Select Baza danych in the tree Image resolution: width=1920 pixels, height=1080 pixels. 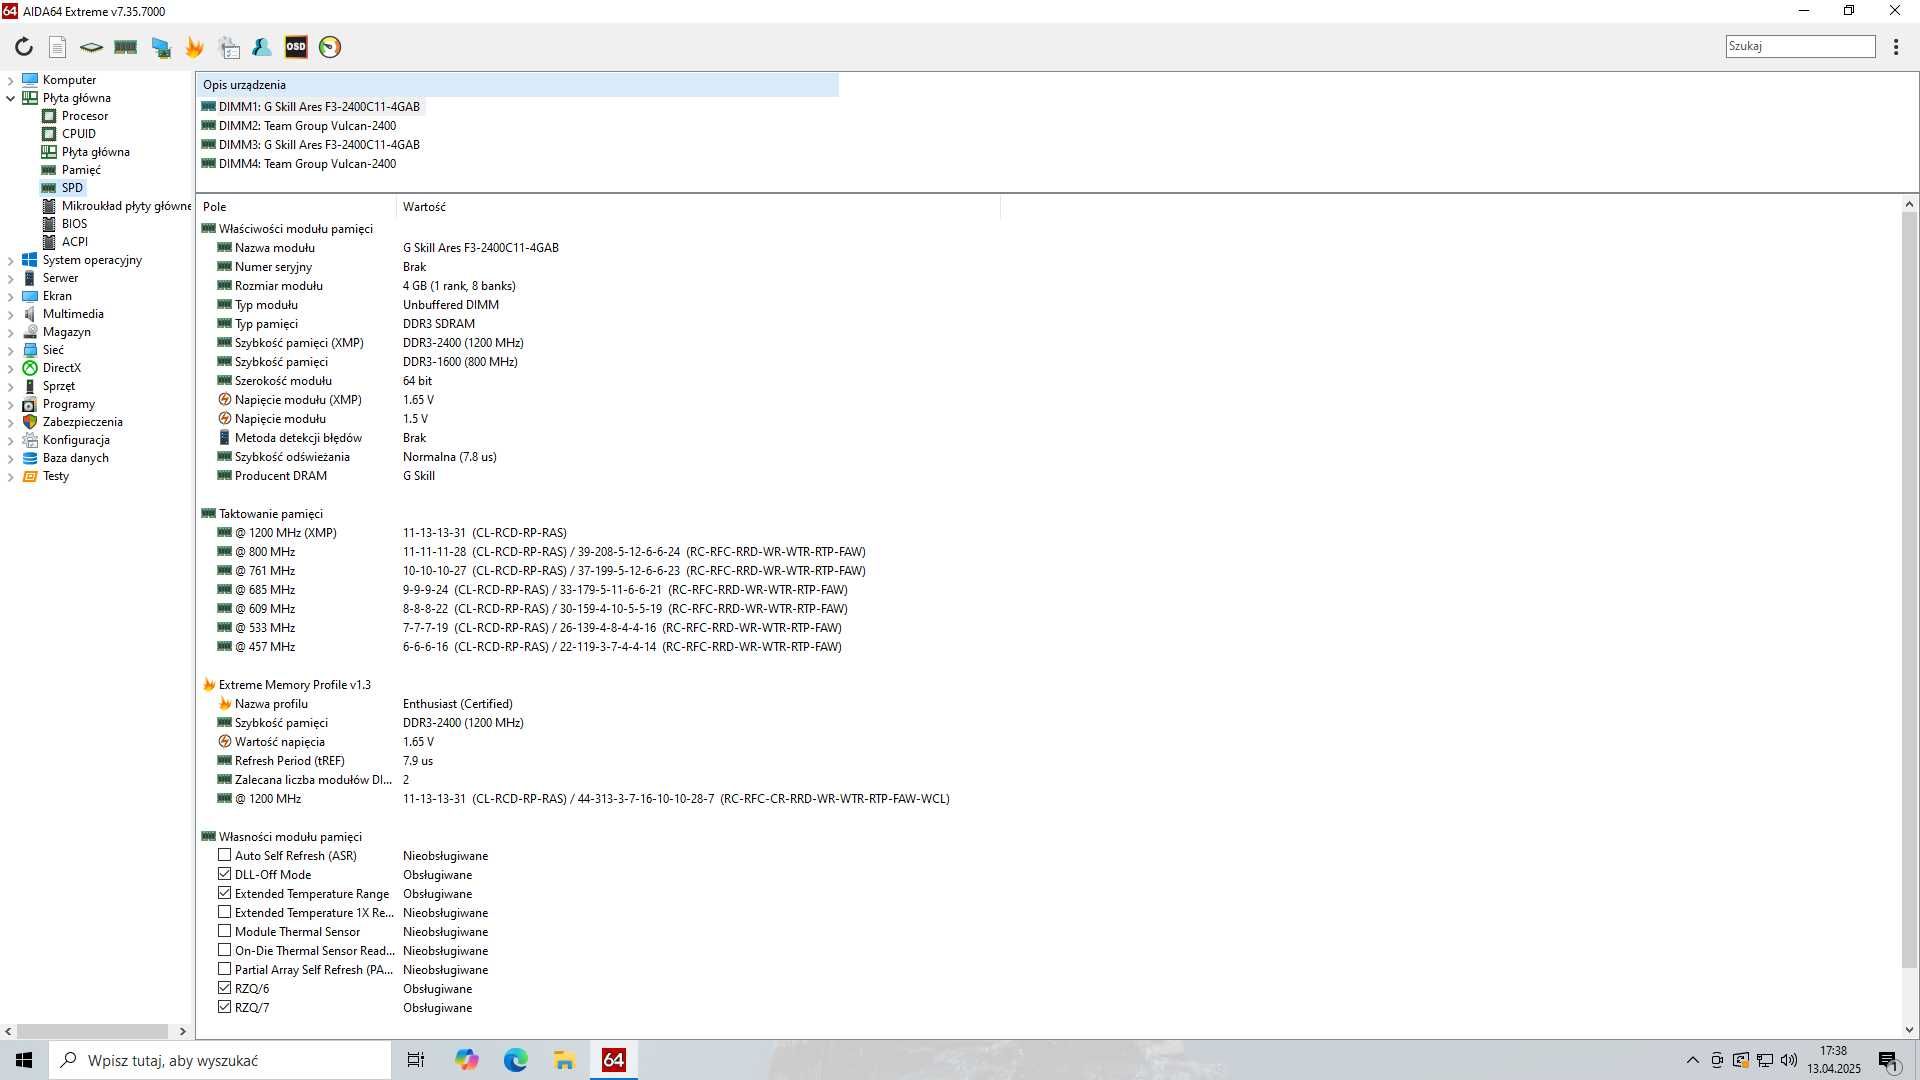[x=75, y=458]
